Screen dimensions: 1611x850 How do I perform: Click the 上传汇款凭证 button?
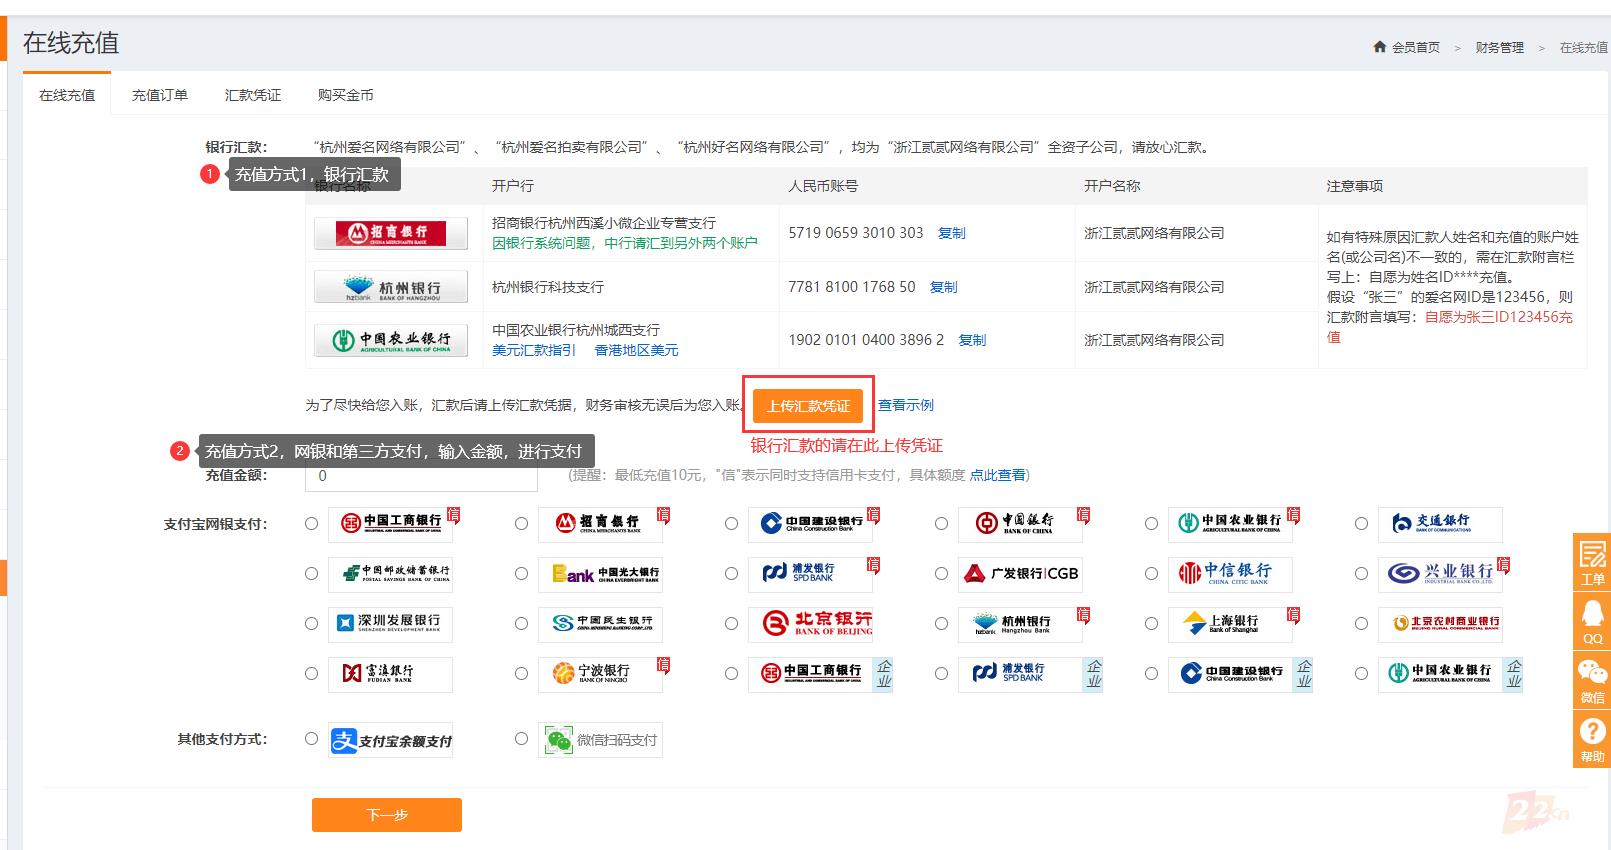(808, 406)
